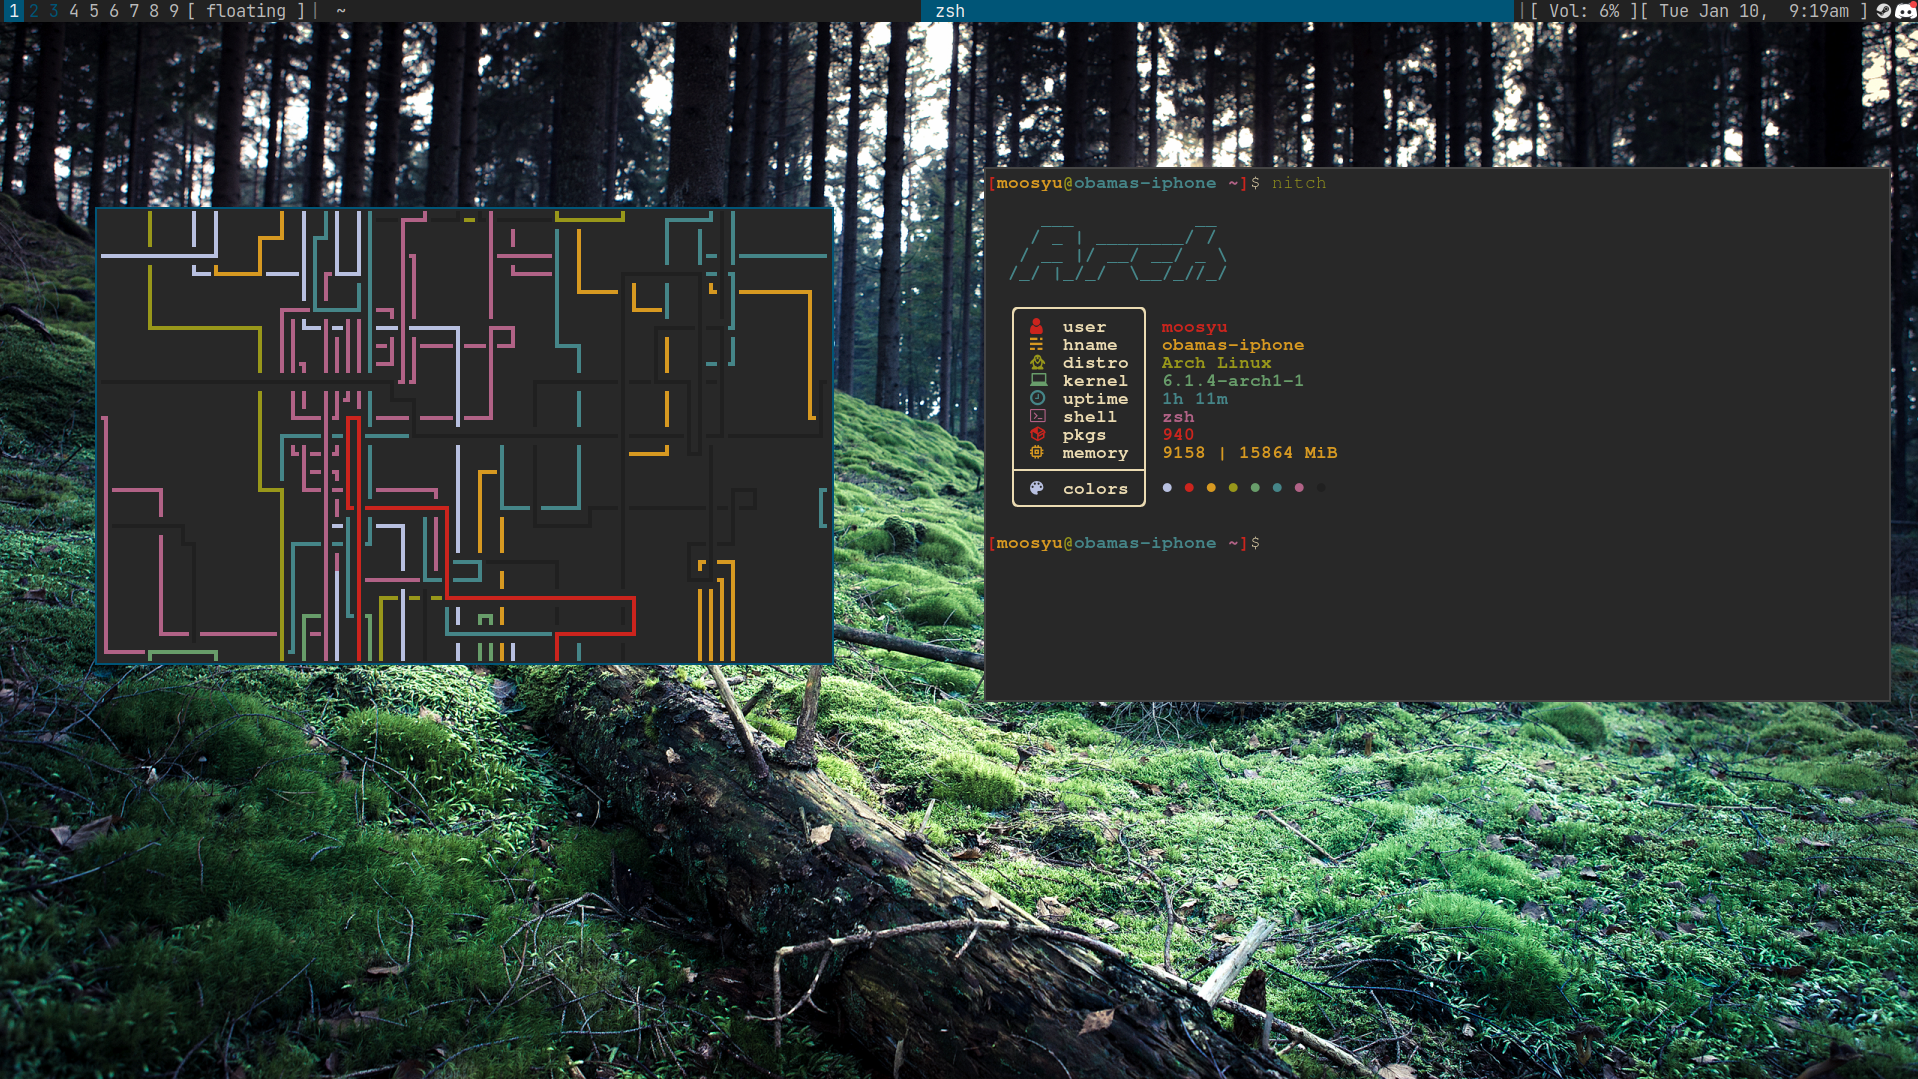This screenshot has height=1079, width=1918.
Task: Switch to workspace tag 2
Action: coord(34,11)
